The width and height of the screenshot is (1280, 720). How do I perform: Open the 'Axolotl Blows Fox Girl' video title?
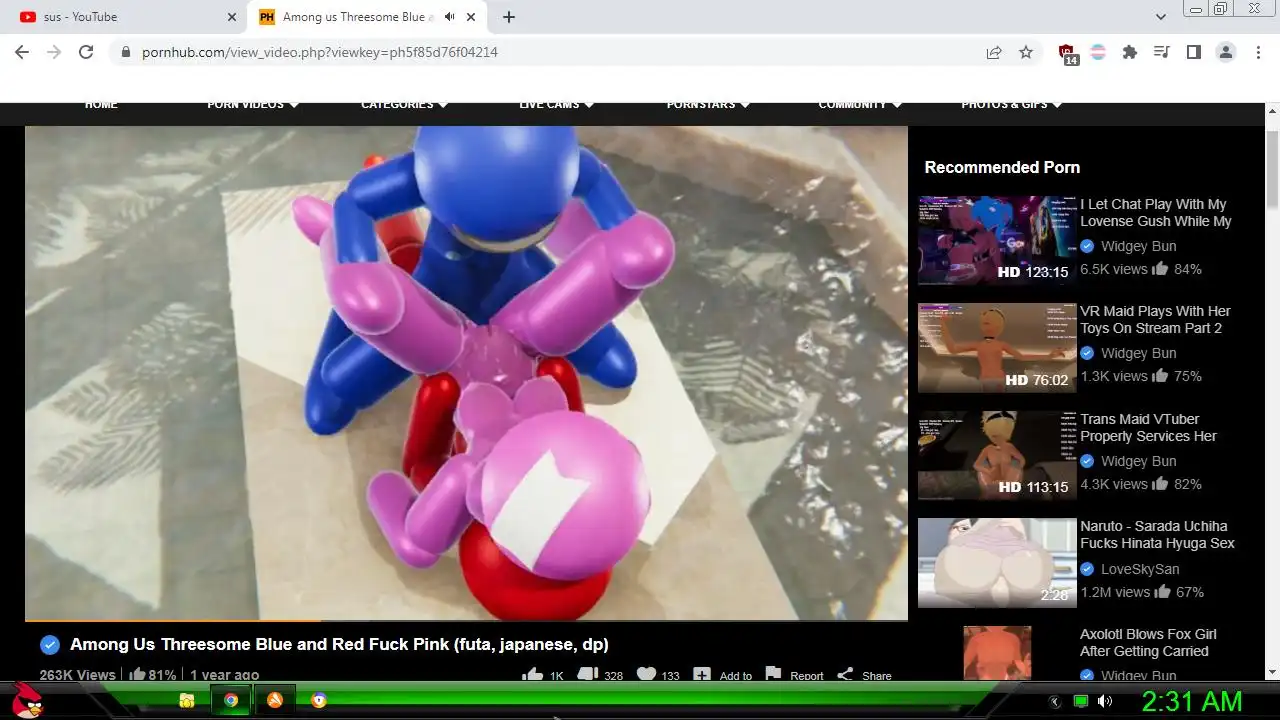click(x=1148, y=643)
